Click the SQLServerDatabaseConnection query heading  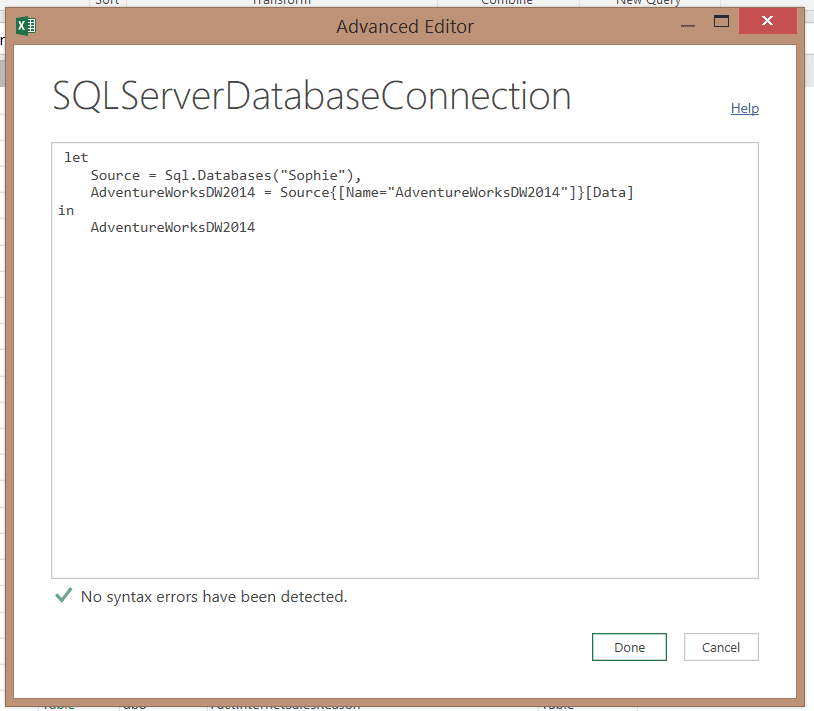(311, 96)
